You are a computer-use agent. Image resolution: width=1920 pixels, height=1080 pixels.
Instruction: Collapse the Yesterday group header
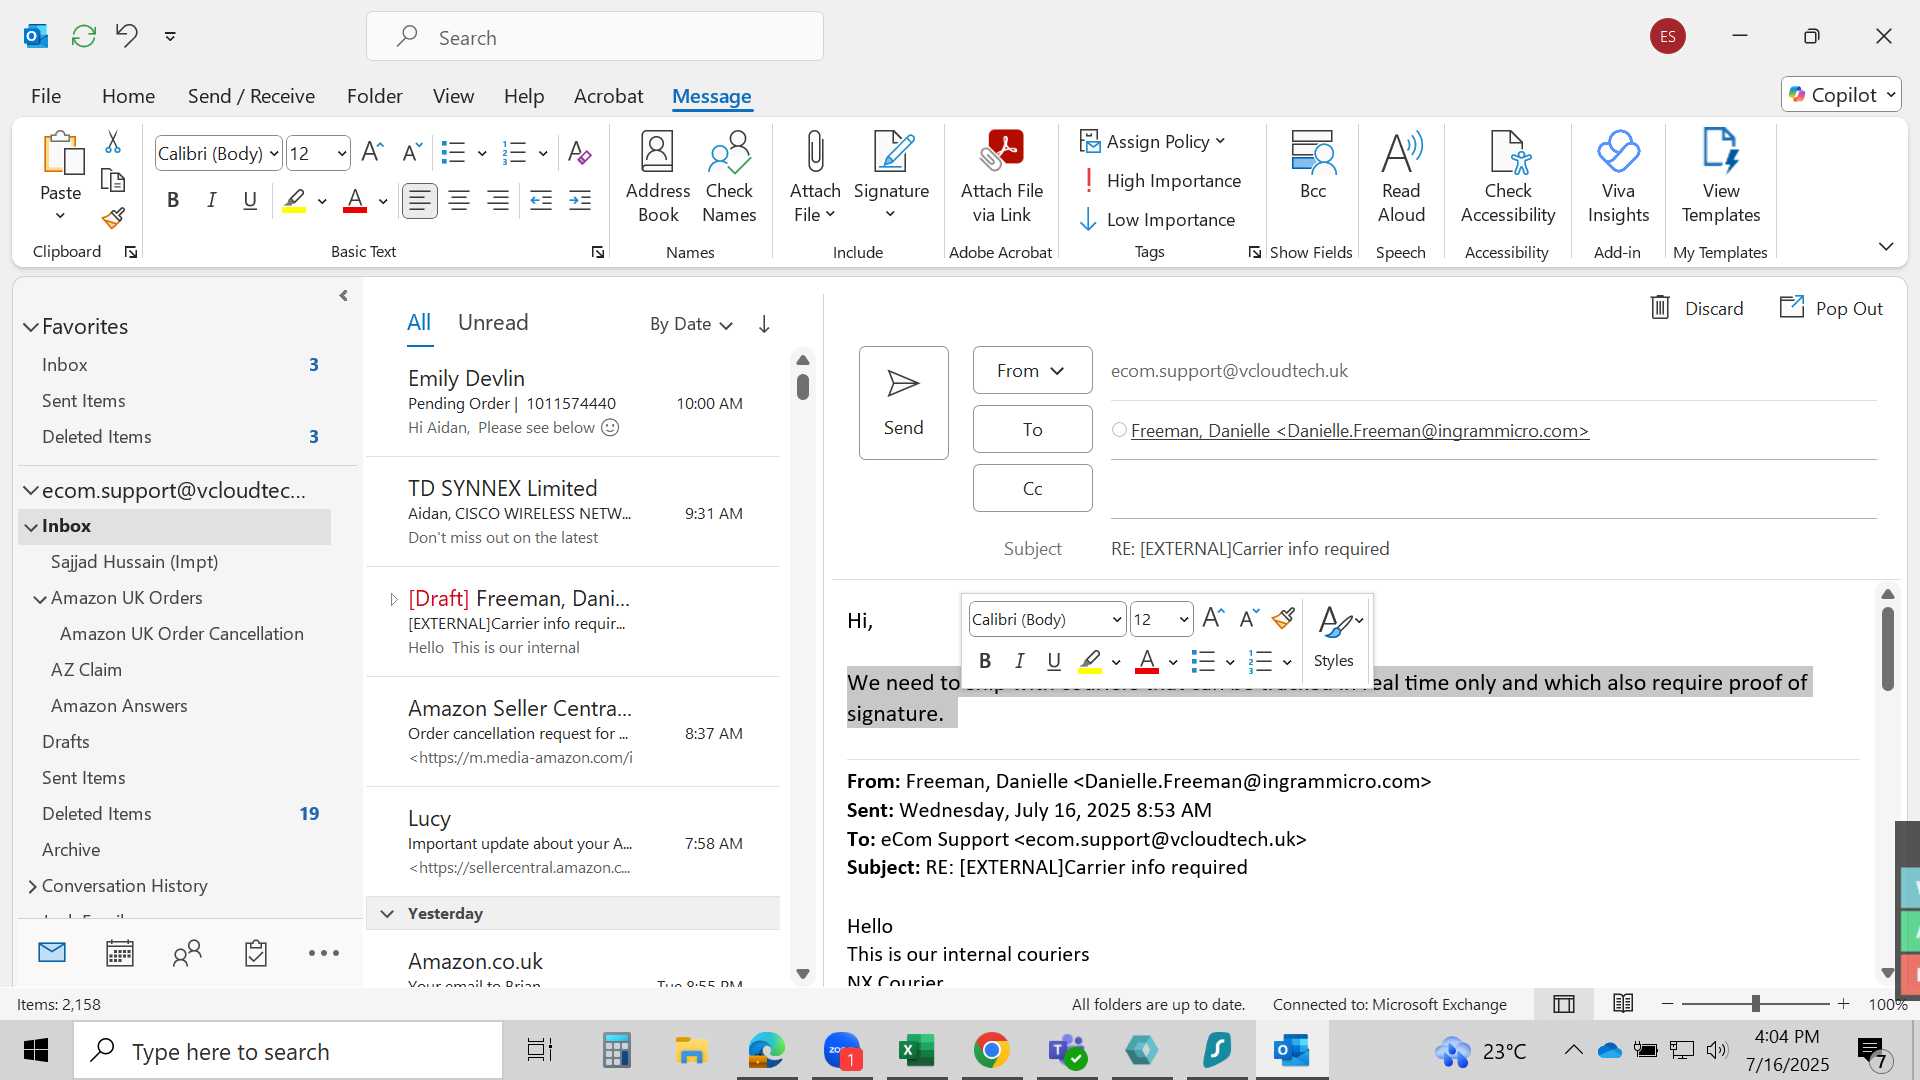click(387, 914)
